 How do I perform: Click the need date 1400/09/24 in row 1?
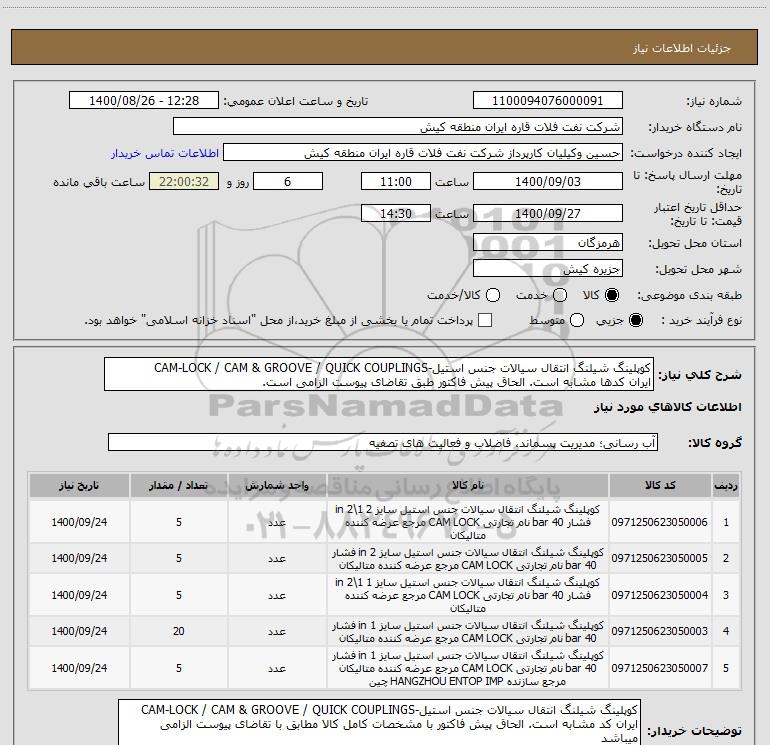(x=79, y=522)
